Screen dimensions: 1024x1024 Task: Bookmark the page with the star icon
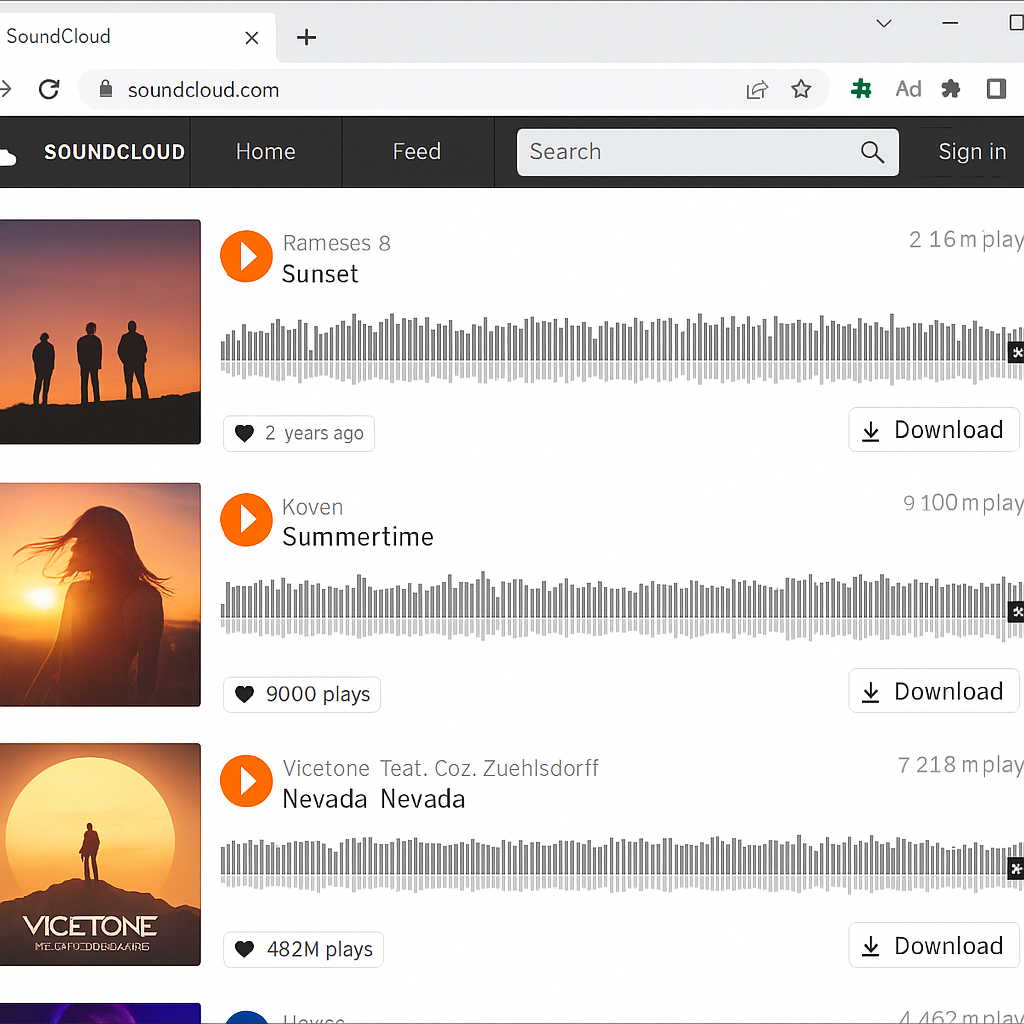[x=801, y=89]
